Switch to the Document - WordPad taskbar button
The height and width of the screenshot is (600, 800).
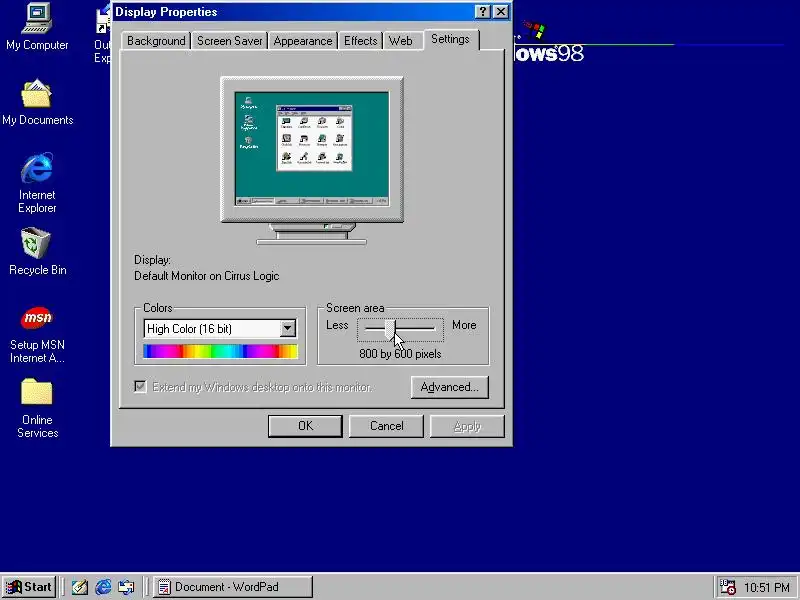tap(233, 587)
